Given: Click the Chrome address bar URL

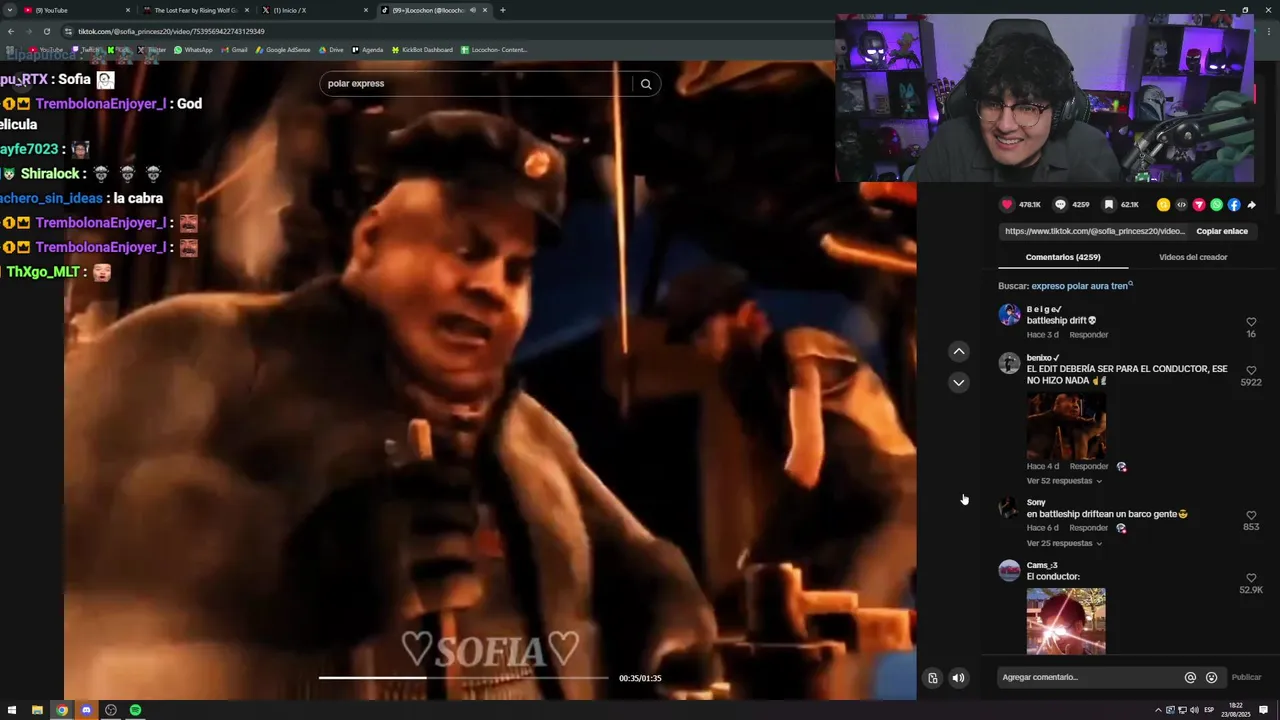Looking at the screenshot, I should [x=171, y=31].
